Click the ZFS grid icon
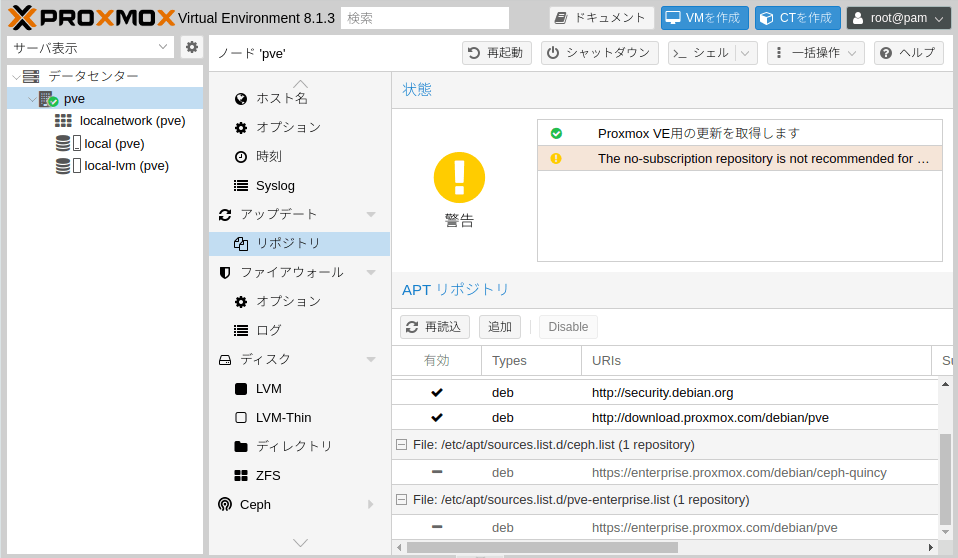The width and height of the screenshot is (958, 558). click(241, 475)
